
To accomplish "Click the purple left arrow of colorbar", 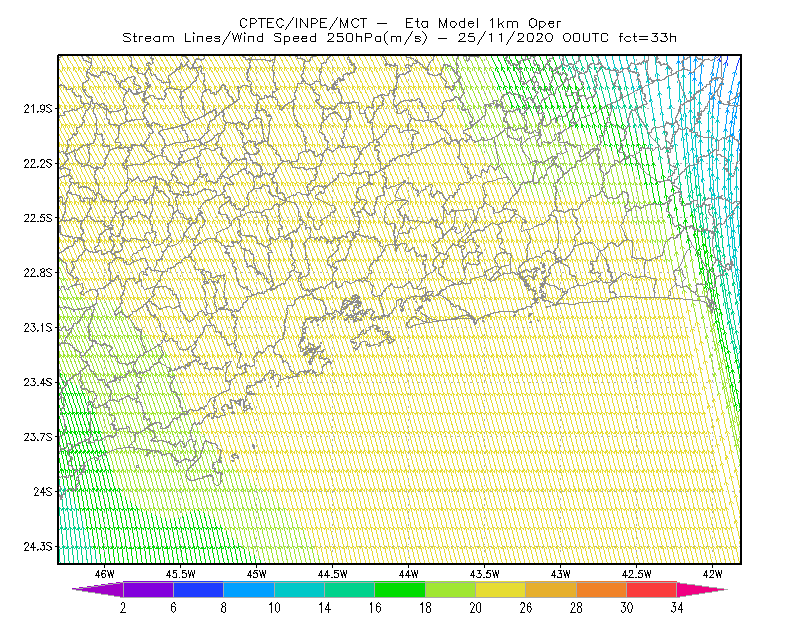I will pos(98,589).
